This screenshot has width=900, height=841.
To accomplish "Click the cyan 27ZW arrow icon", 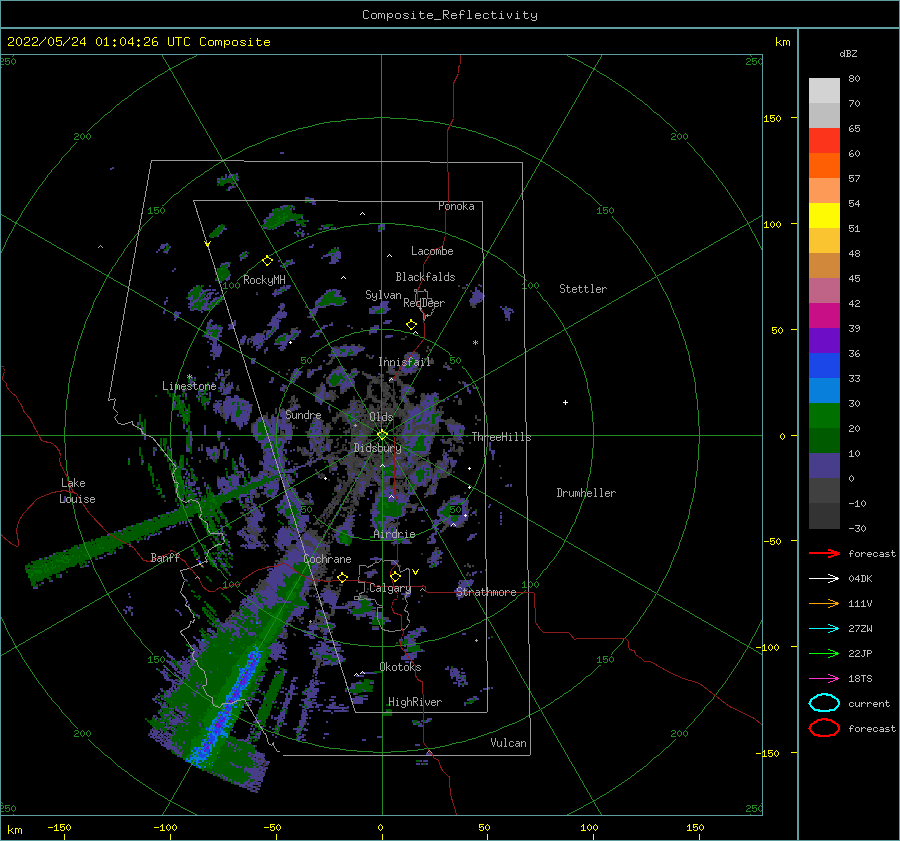I will coord(824,629).
